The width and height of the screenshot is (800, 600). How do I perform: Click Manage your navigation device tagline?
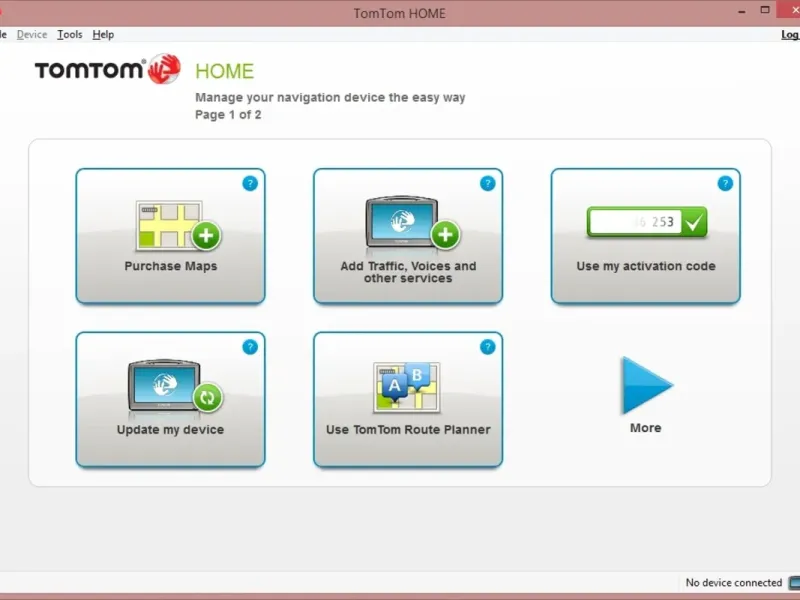[330, 97]
